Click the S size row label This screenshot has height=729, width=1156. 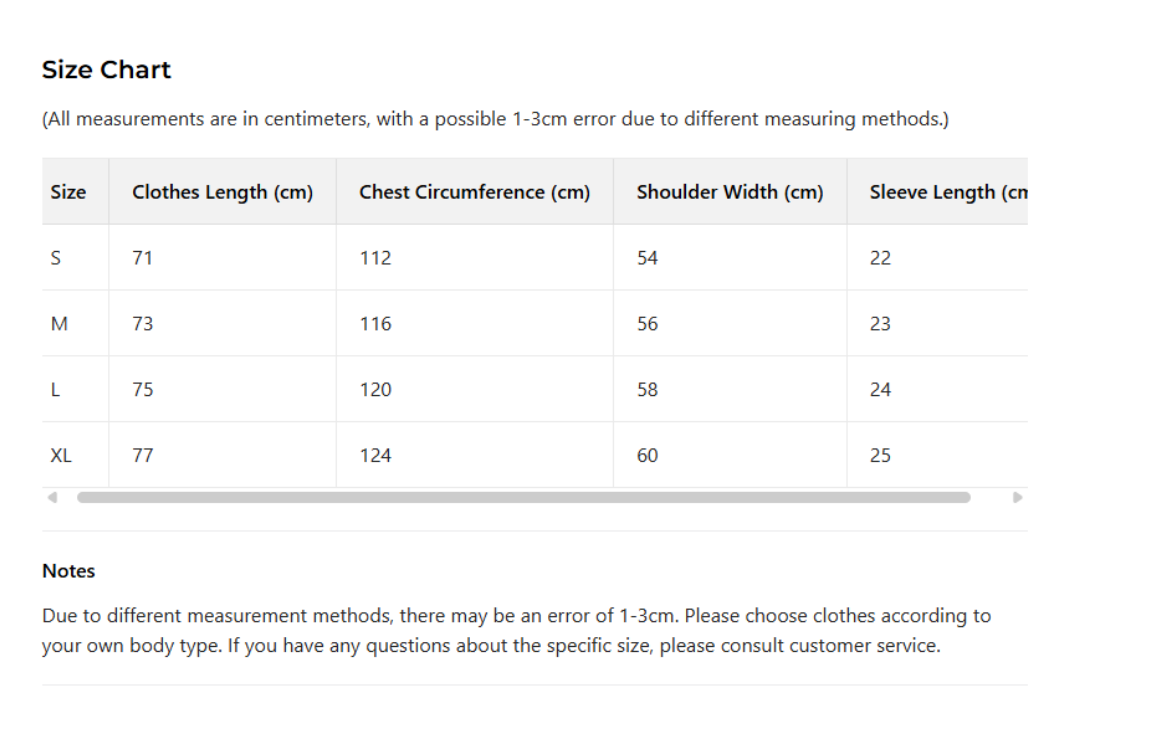pyautogui.click(x=56, y=258)
